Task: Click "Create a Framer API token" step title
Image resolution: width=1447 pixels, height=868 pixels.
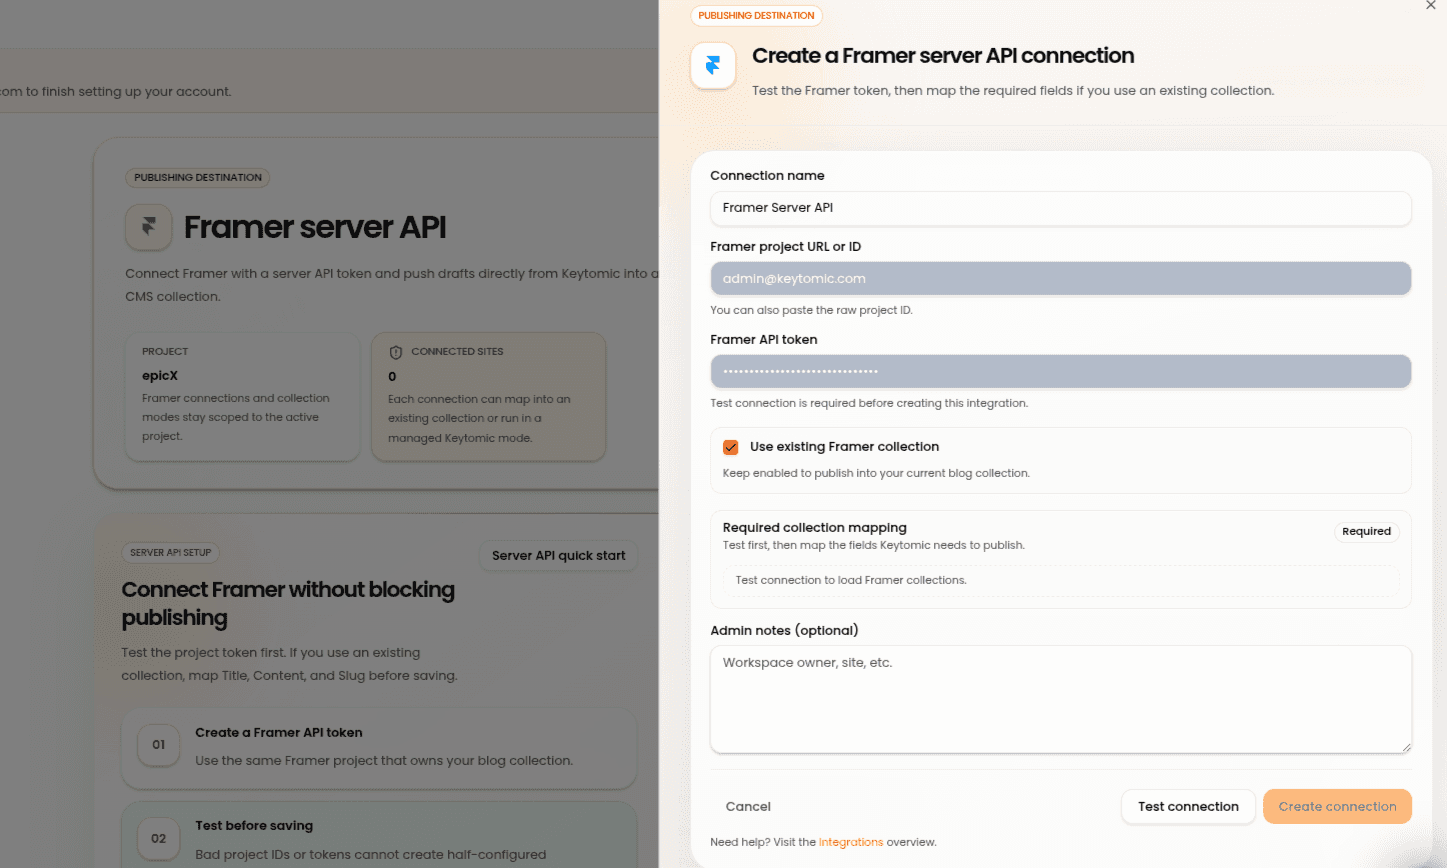Action: (279, 733)
